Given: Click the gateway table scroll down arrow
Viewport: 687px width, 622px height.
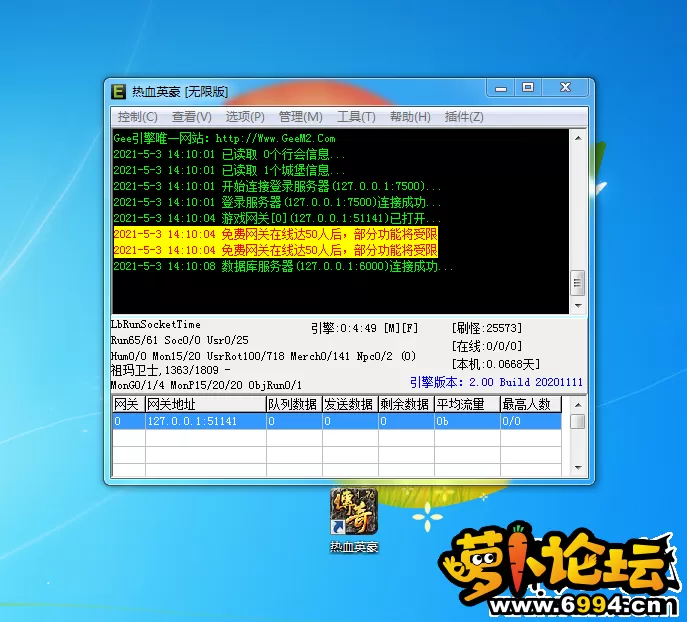Looking at the screenshot, I should pos(578,467).
